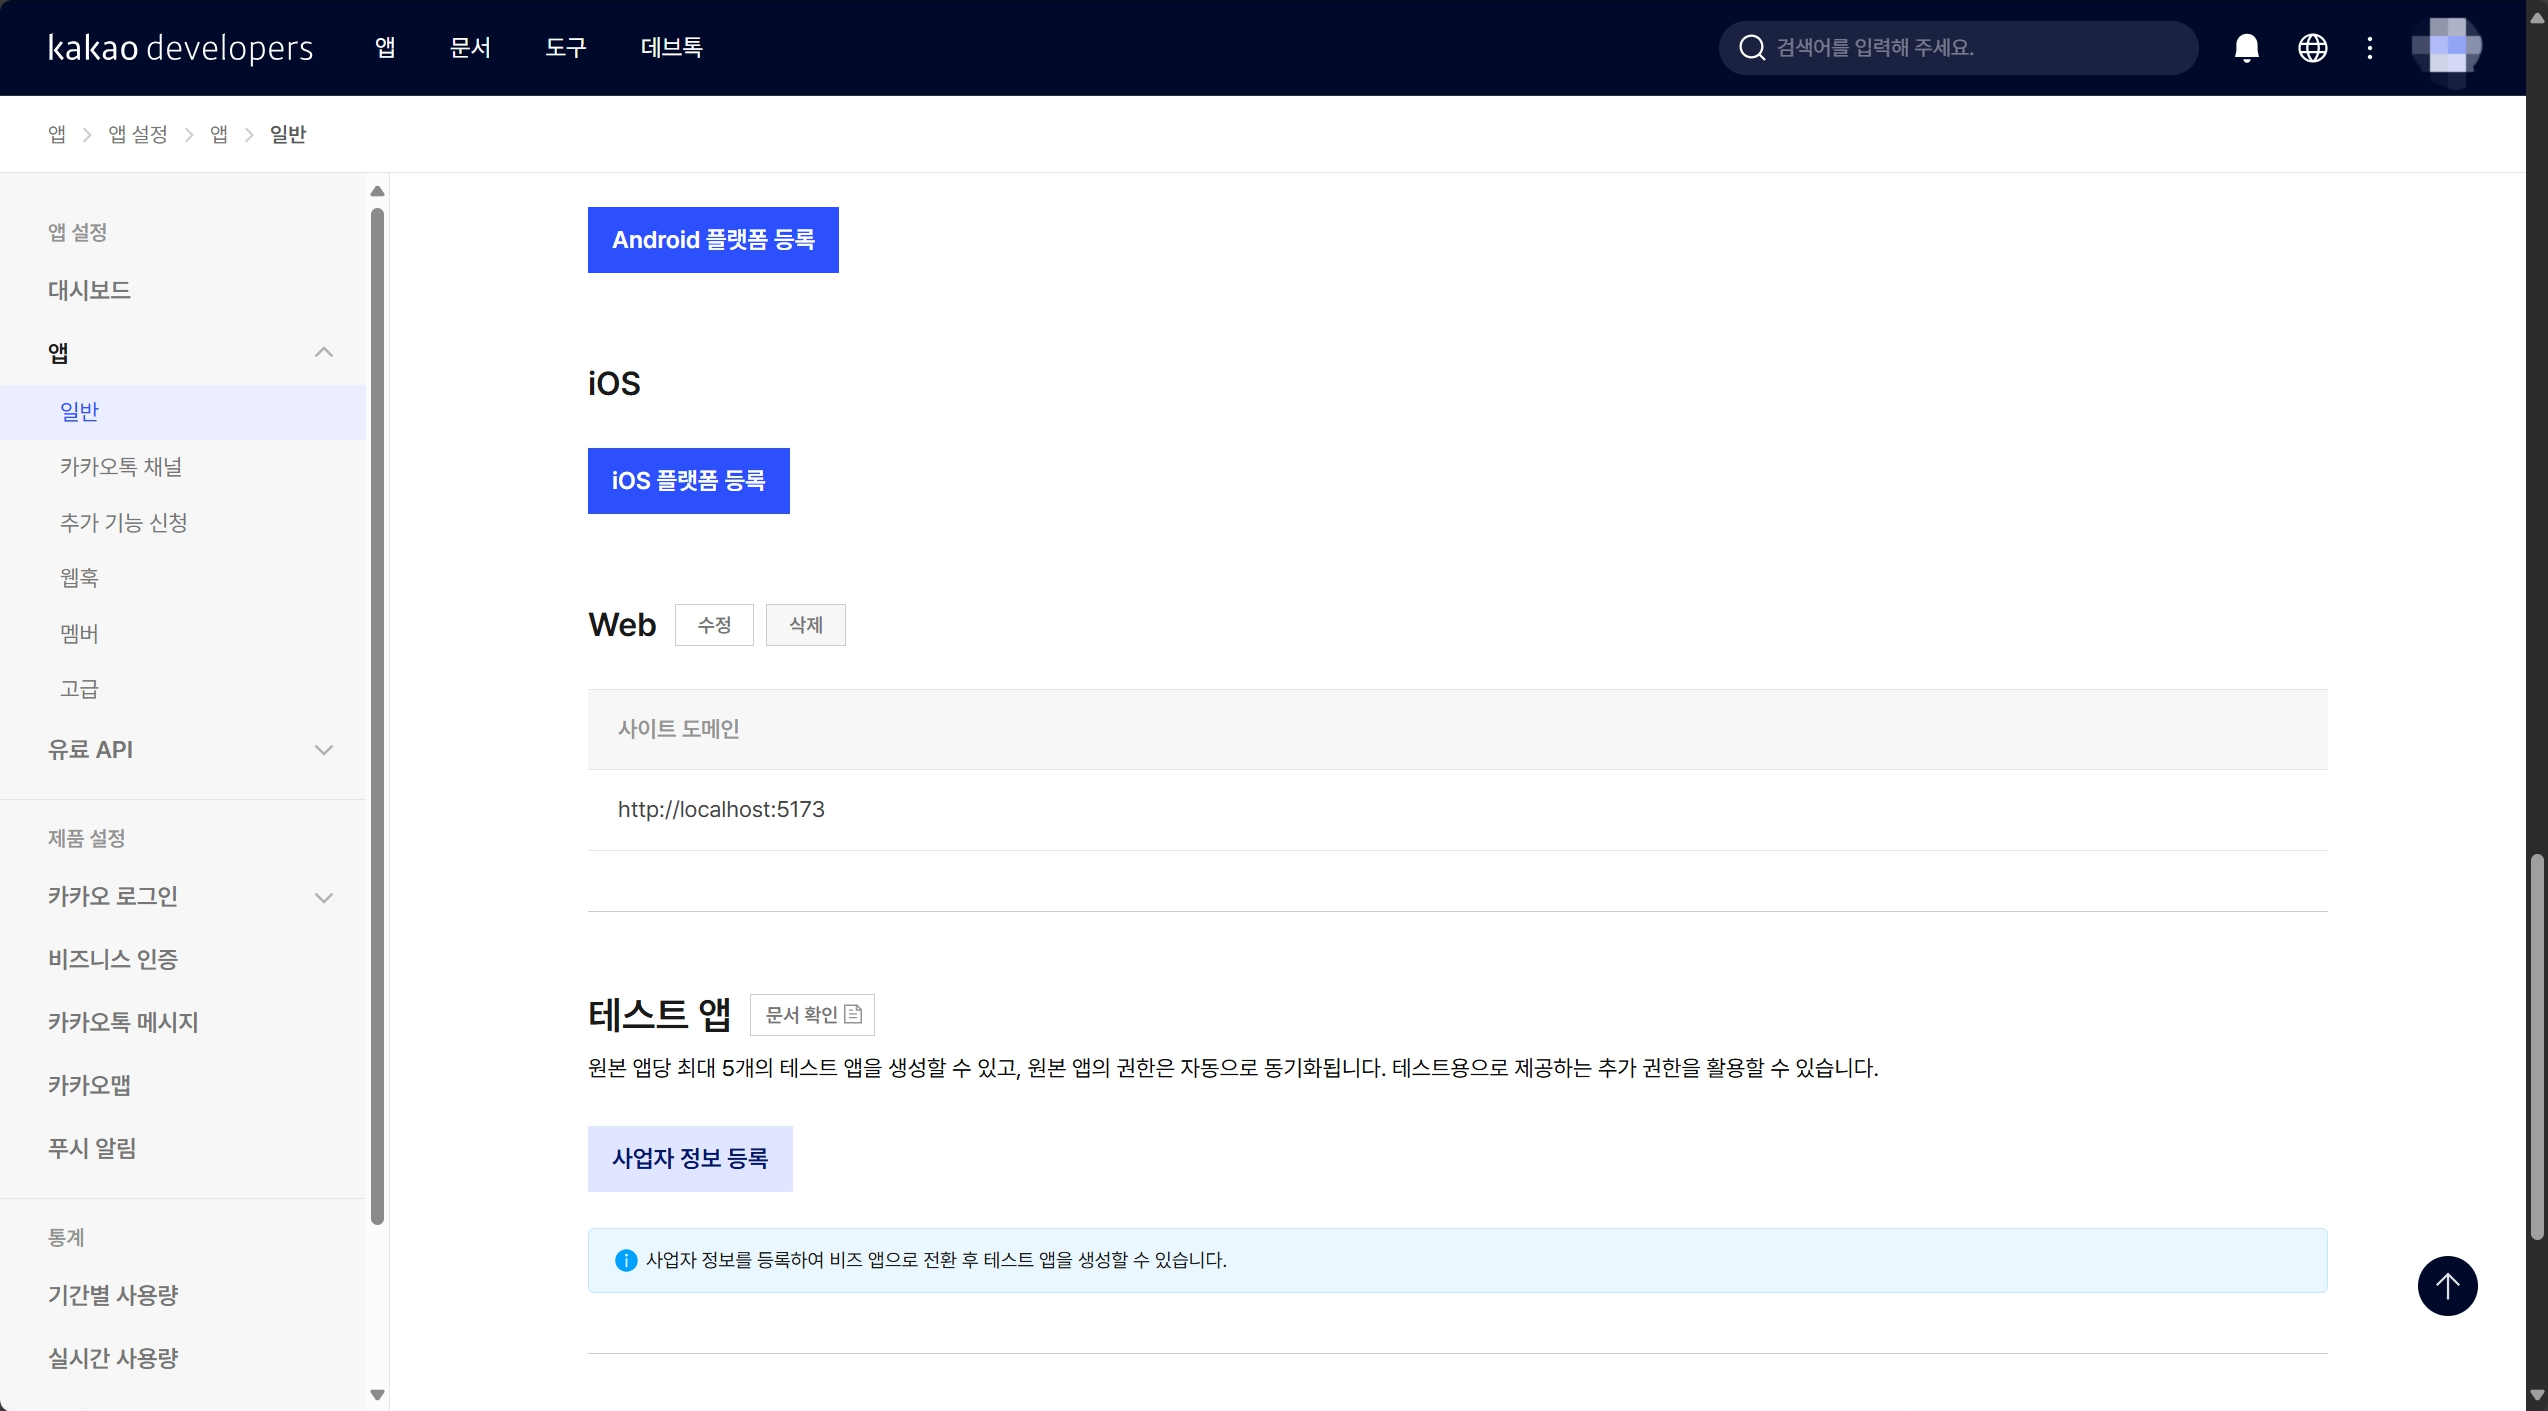
Task: Open the notifications bell icon
Action: coord(2246,47)
